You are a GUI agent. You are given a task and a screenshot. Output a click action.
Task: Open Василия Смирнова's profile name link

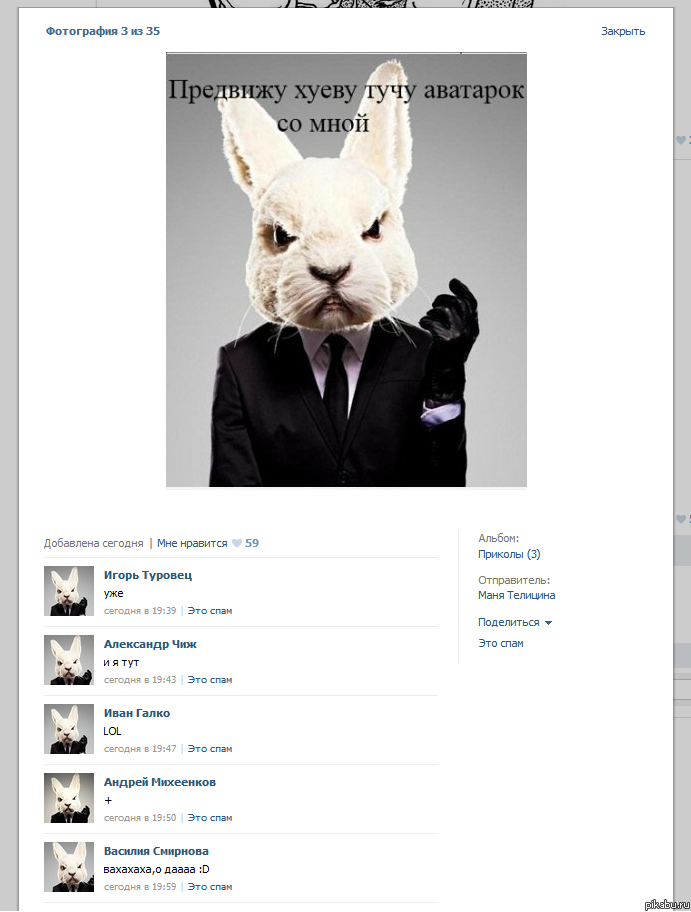(x=156, y=851)
